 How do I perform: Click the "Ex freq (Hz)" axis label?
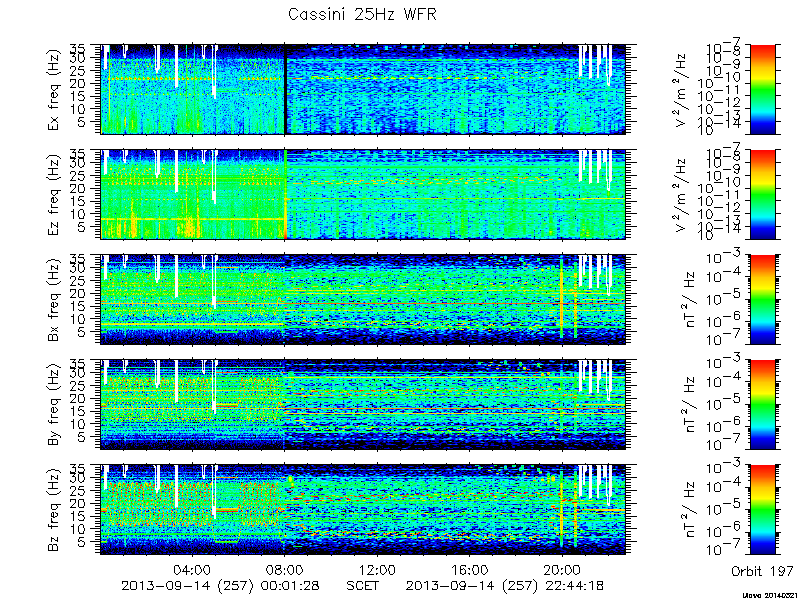point(54,90)
